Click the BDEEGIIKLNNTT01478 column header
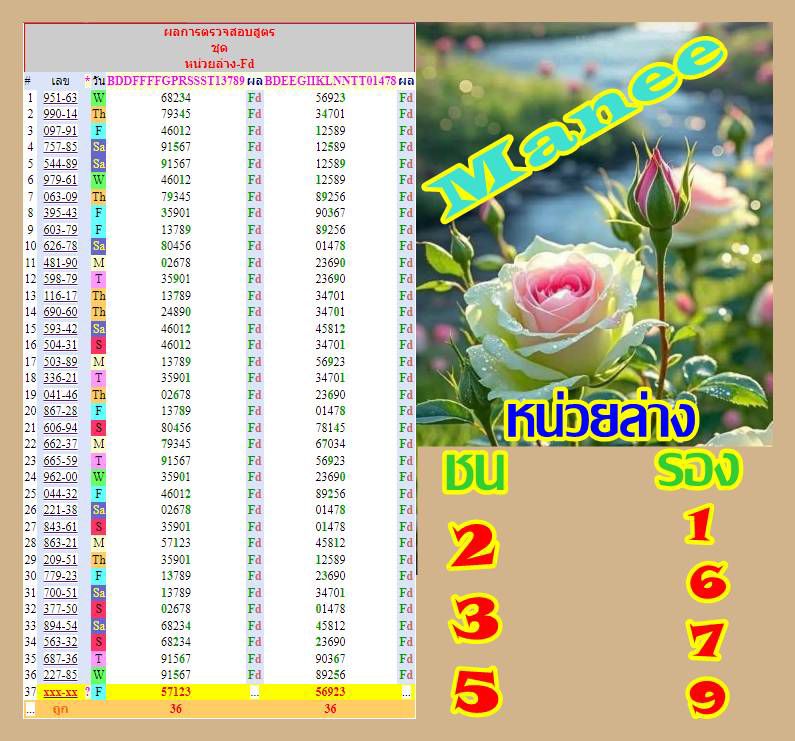 point(330,80)
